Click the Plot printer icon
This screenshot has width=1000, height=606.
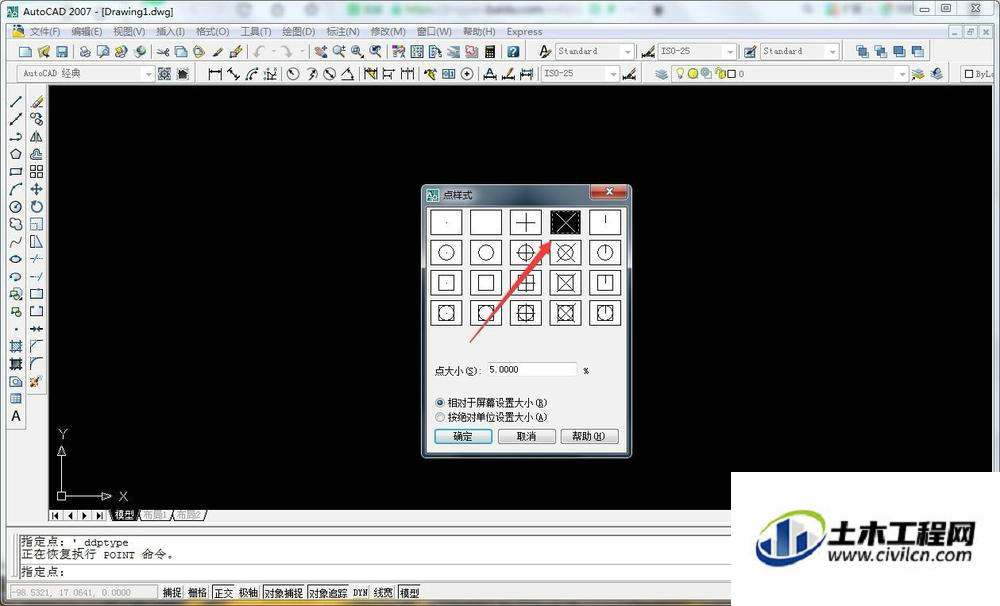[x=85, y=52]
